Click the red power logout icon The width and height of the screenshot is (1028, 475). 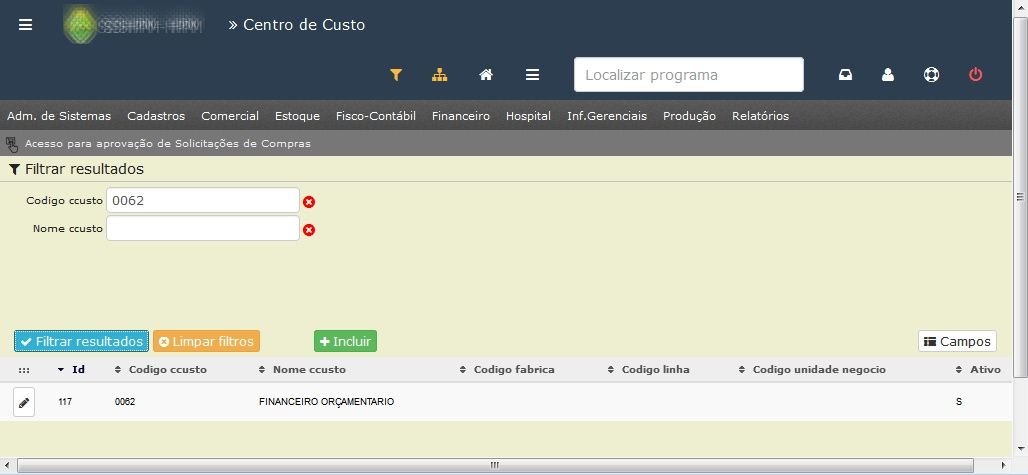(x=976, y=75)
